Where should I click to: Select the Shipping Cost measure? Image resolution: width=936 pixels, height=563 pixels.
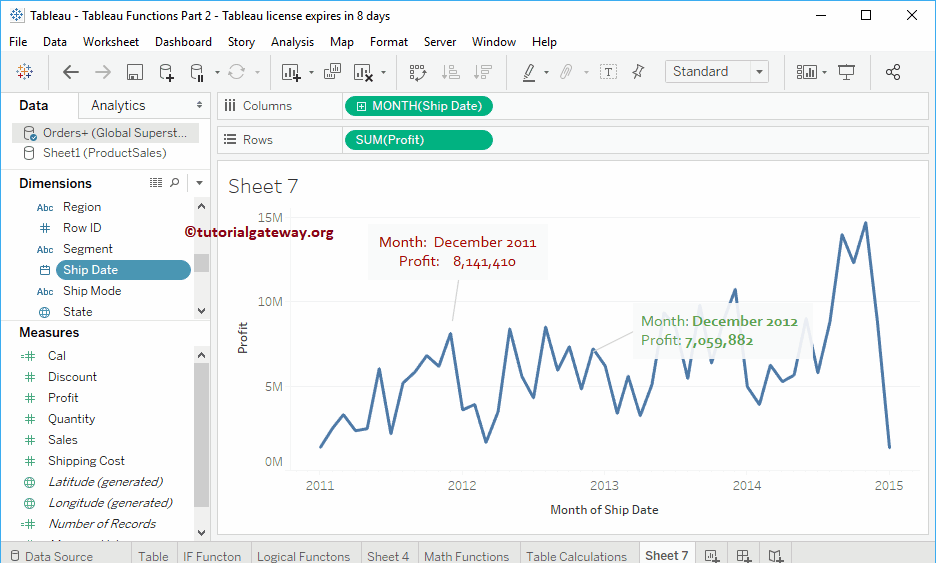(87, 461)
